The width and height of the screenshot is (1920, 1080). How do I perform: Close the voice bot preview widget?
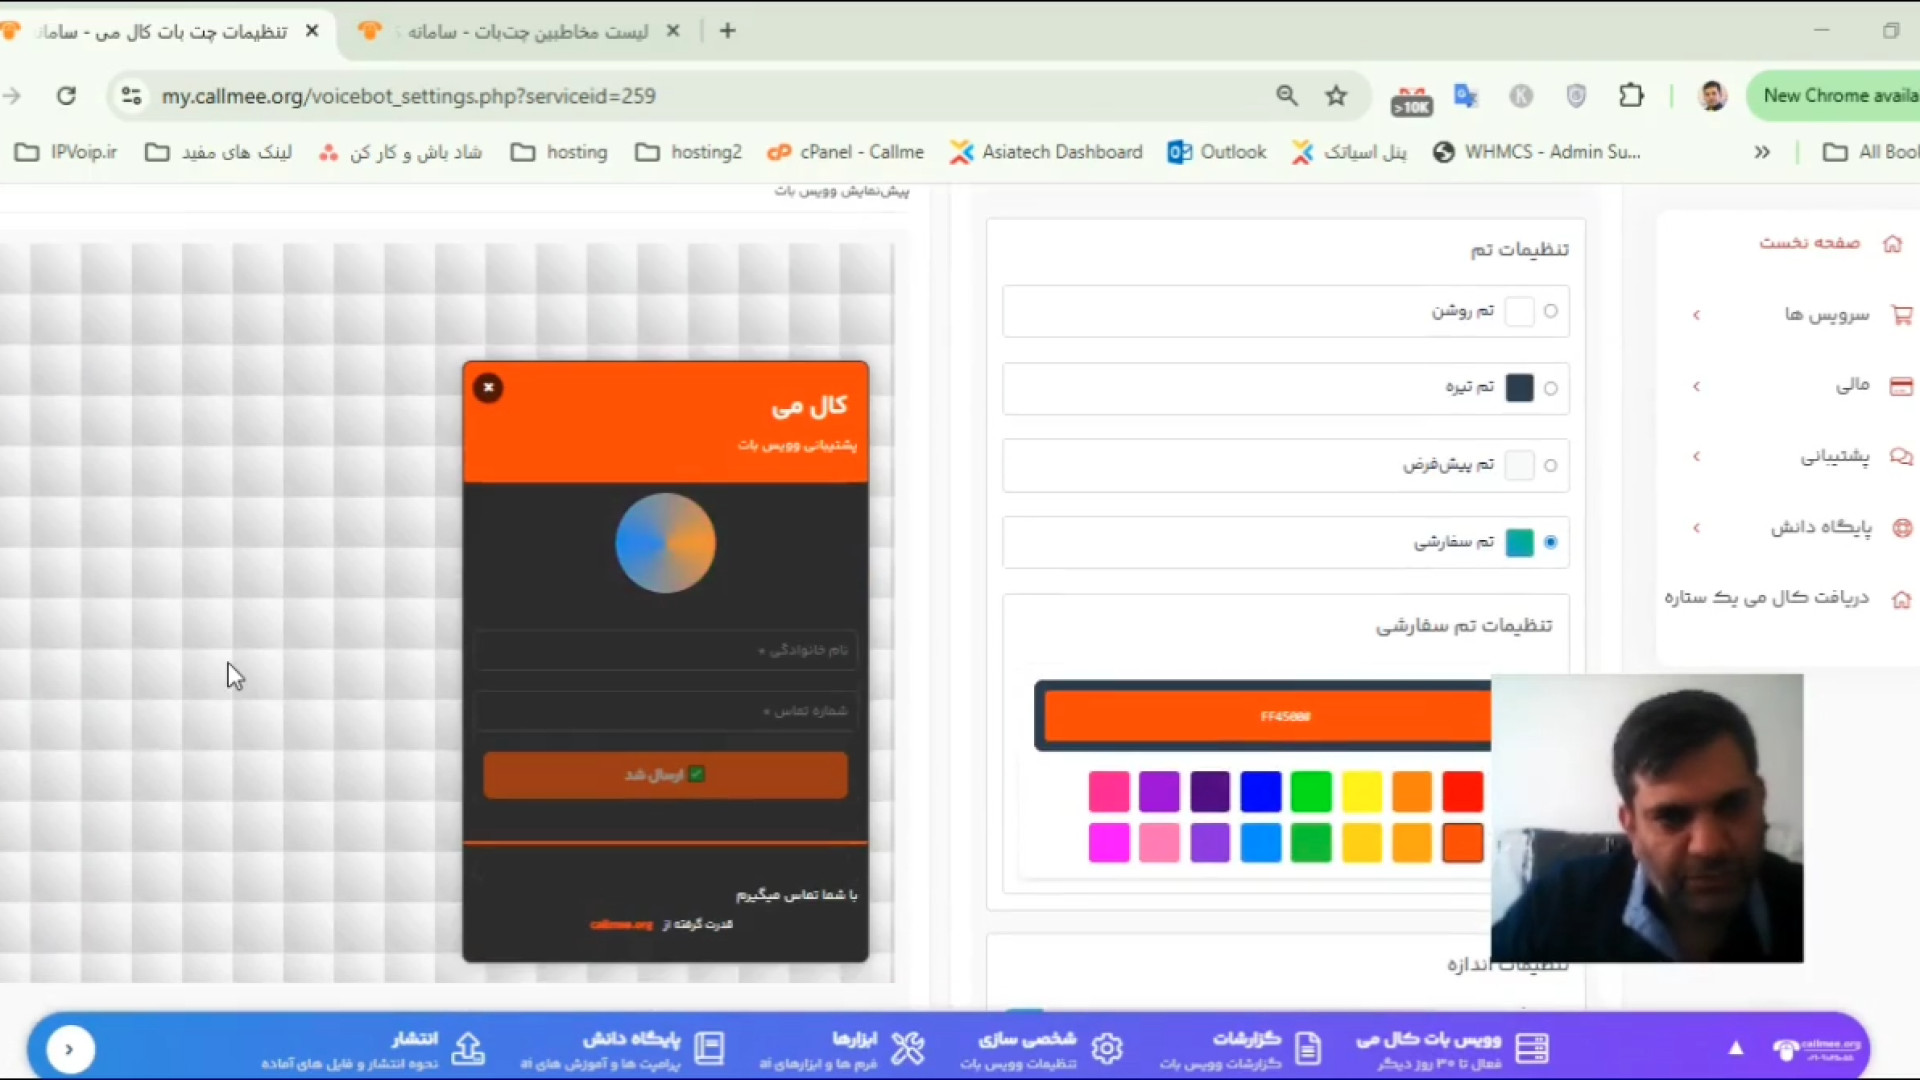[x=488, y=387]
